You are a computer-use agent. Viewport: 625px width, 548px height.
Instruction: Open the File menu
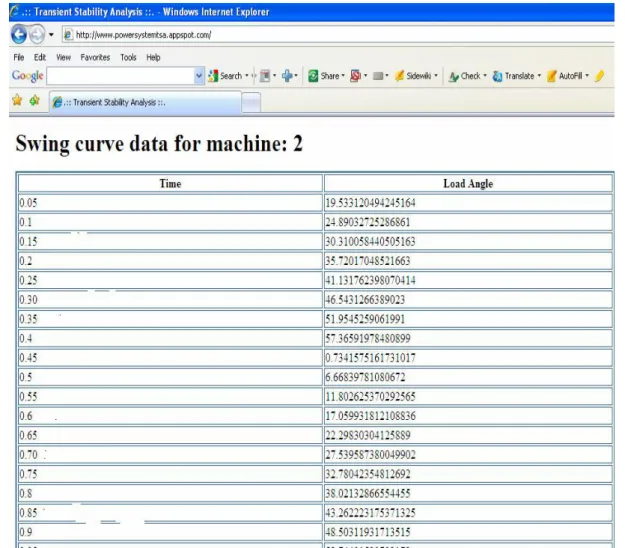point(19,57)
